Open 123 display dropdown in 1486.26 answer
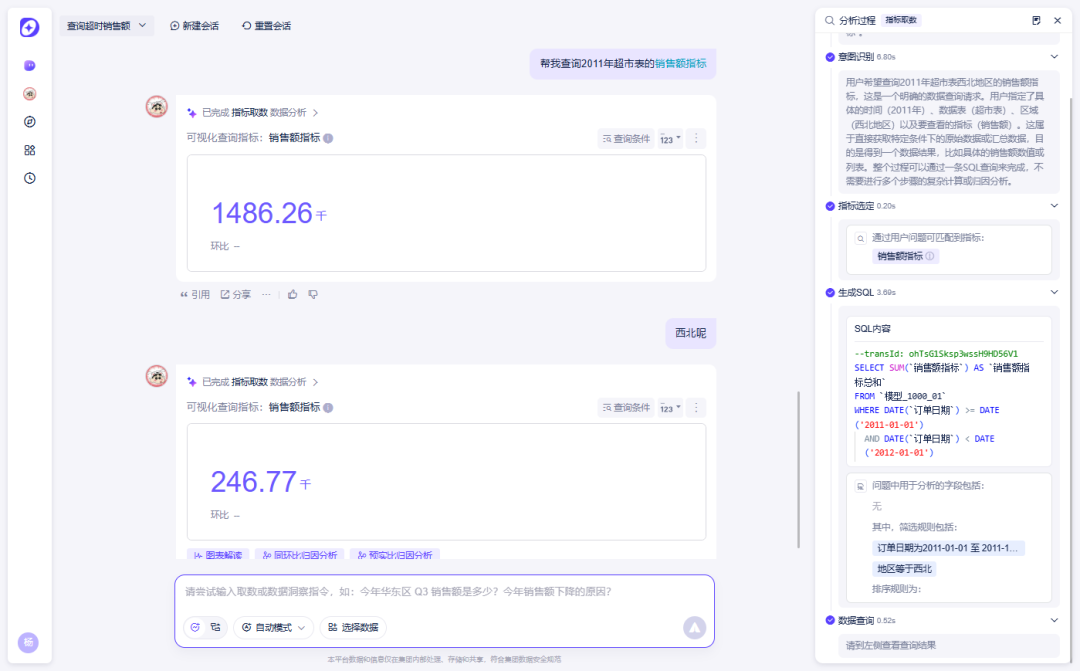1080x671 pixels. [x=670, y=138]
